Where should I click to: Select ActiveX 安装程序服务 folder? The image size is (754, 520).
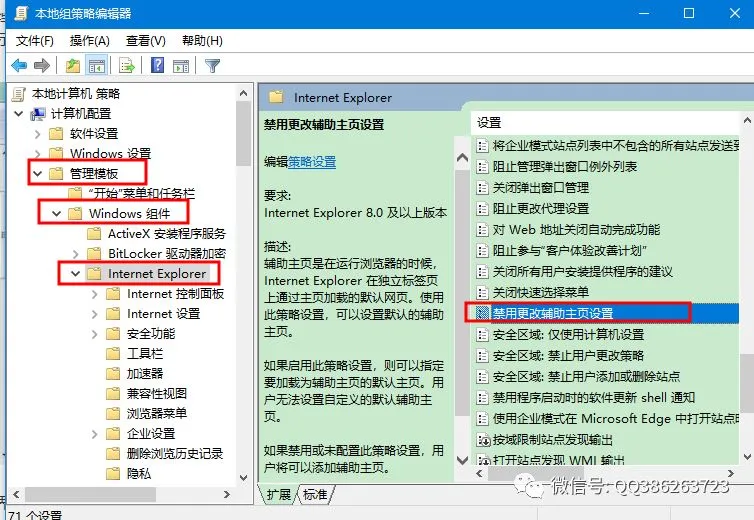[166, 234]
